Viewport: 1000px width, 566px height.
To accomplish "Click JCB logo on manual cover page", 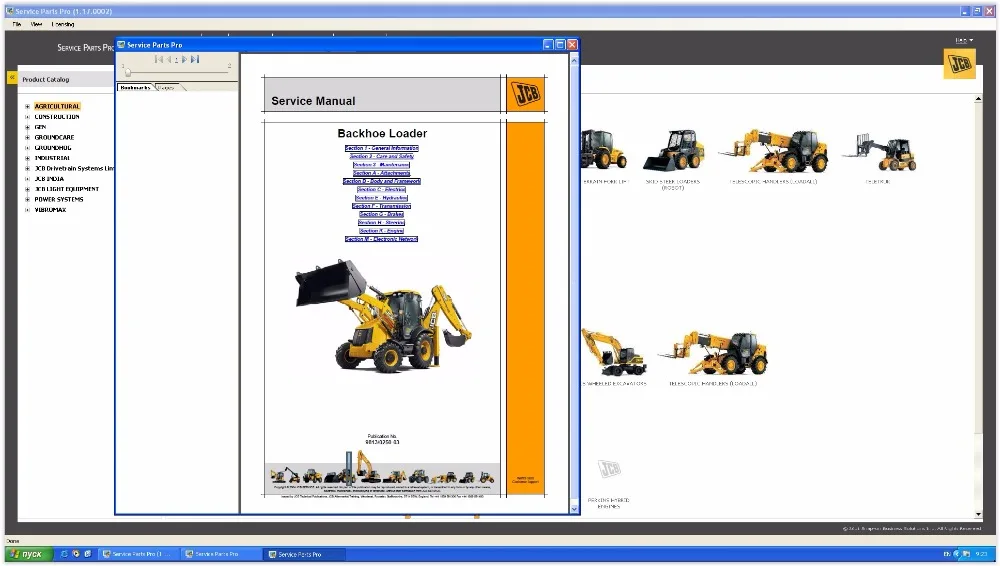I will click(526, 94).
